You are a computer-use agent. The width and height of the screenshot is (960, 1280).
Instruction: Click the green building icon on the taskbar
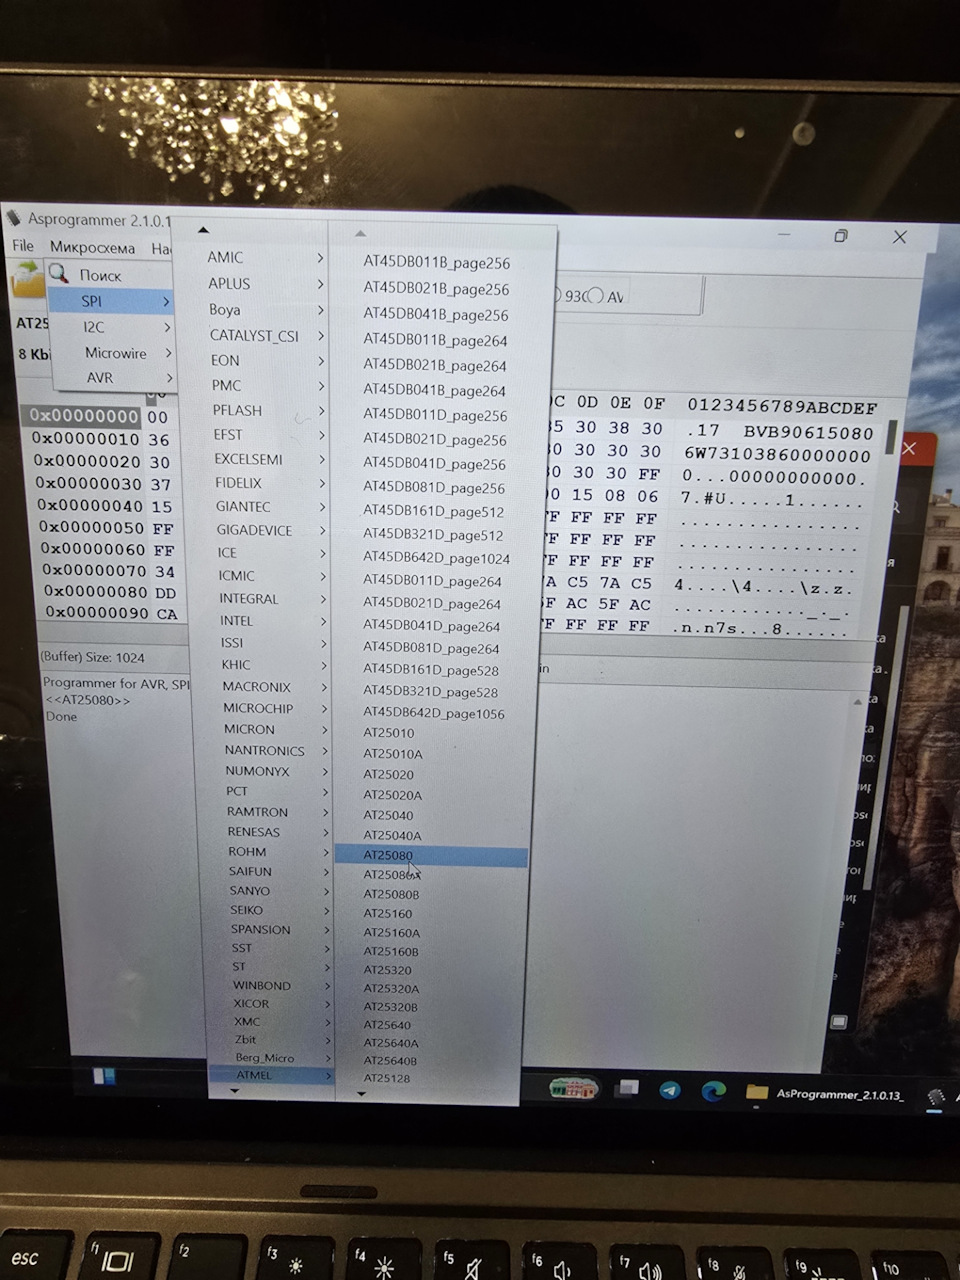tap(573, 1087)
